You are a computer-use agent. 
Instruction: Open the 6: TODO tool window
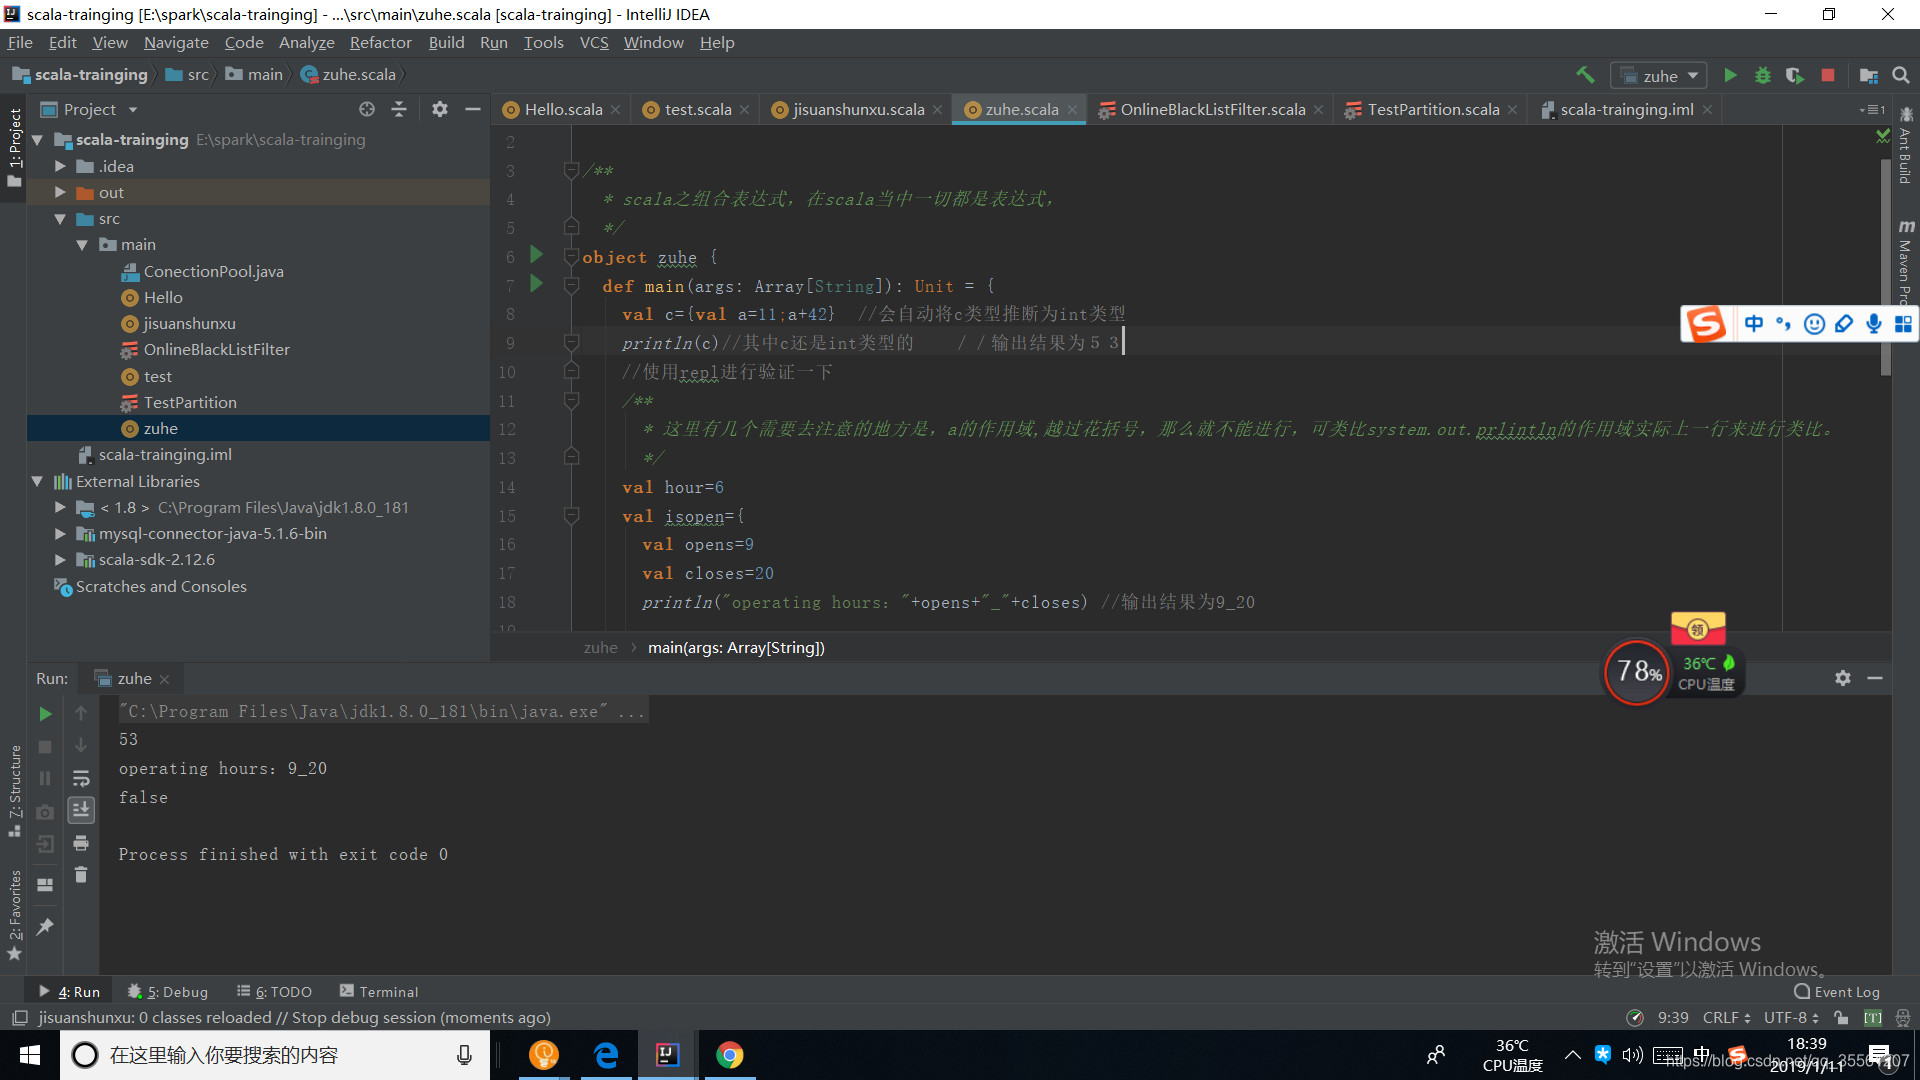point(274,992)
